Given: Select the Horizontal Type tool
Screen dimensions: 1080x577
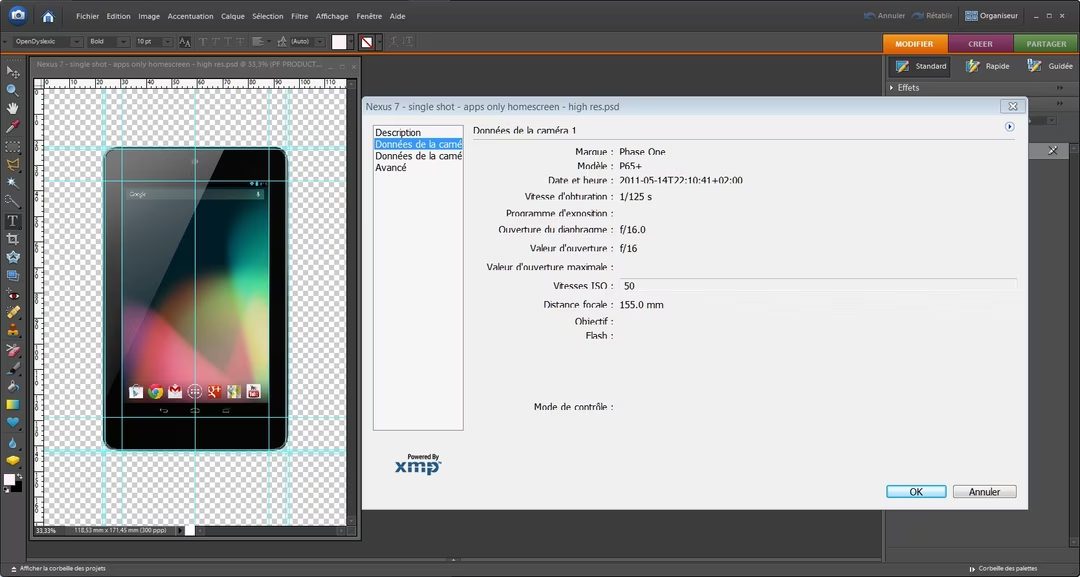Looking at the screenshot, I should pos(12,220).
